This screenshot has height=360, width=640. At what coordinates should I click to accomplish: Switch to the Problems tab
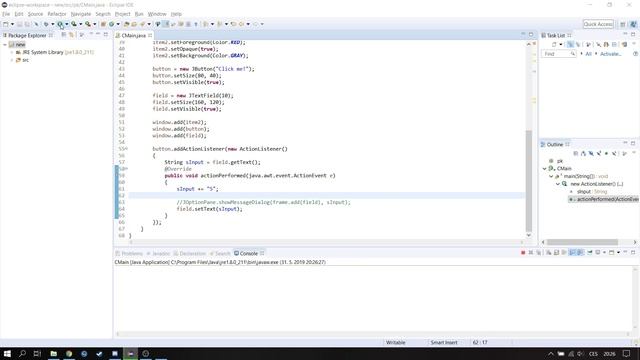click(x=129, y=253)
